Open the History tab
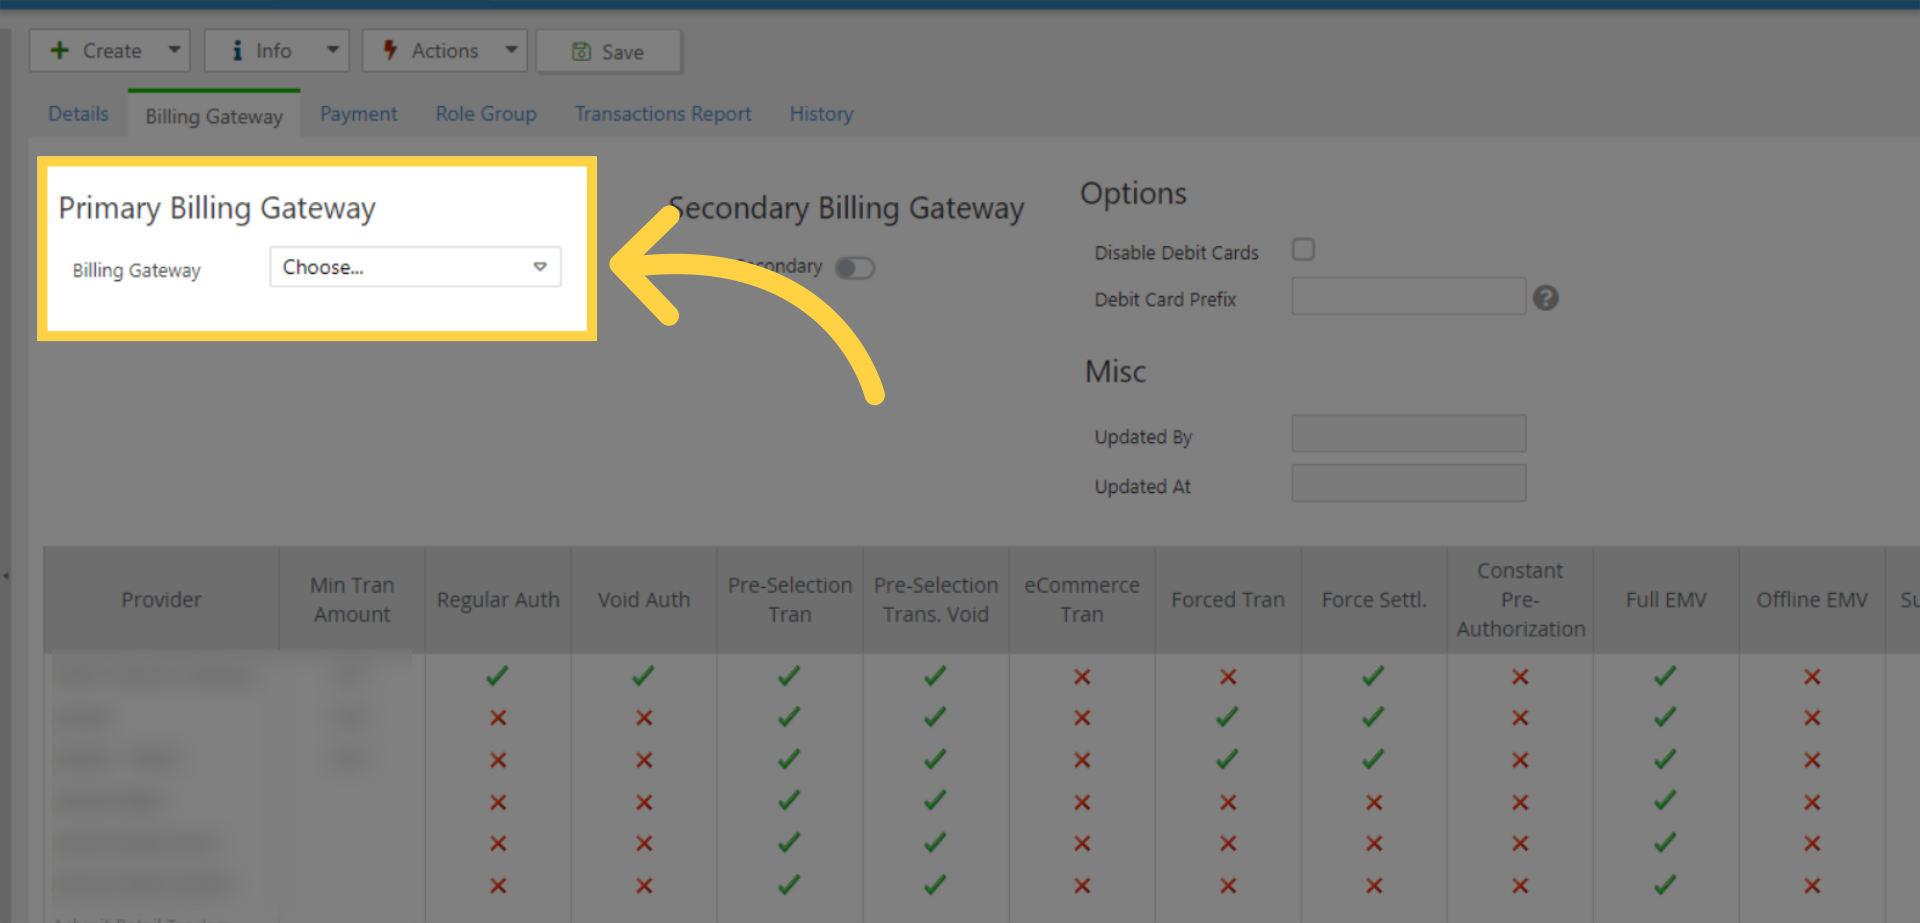 click(821, 114)
